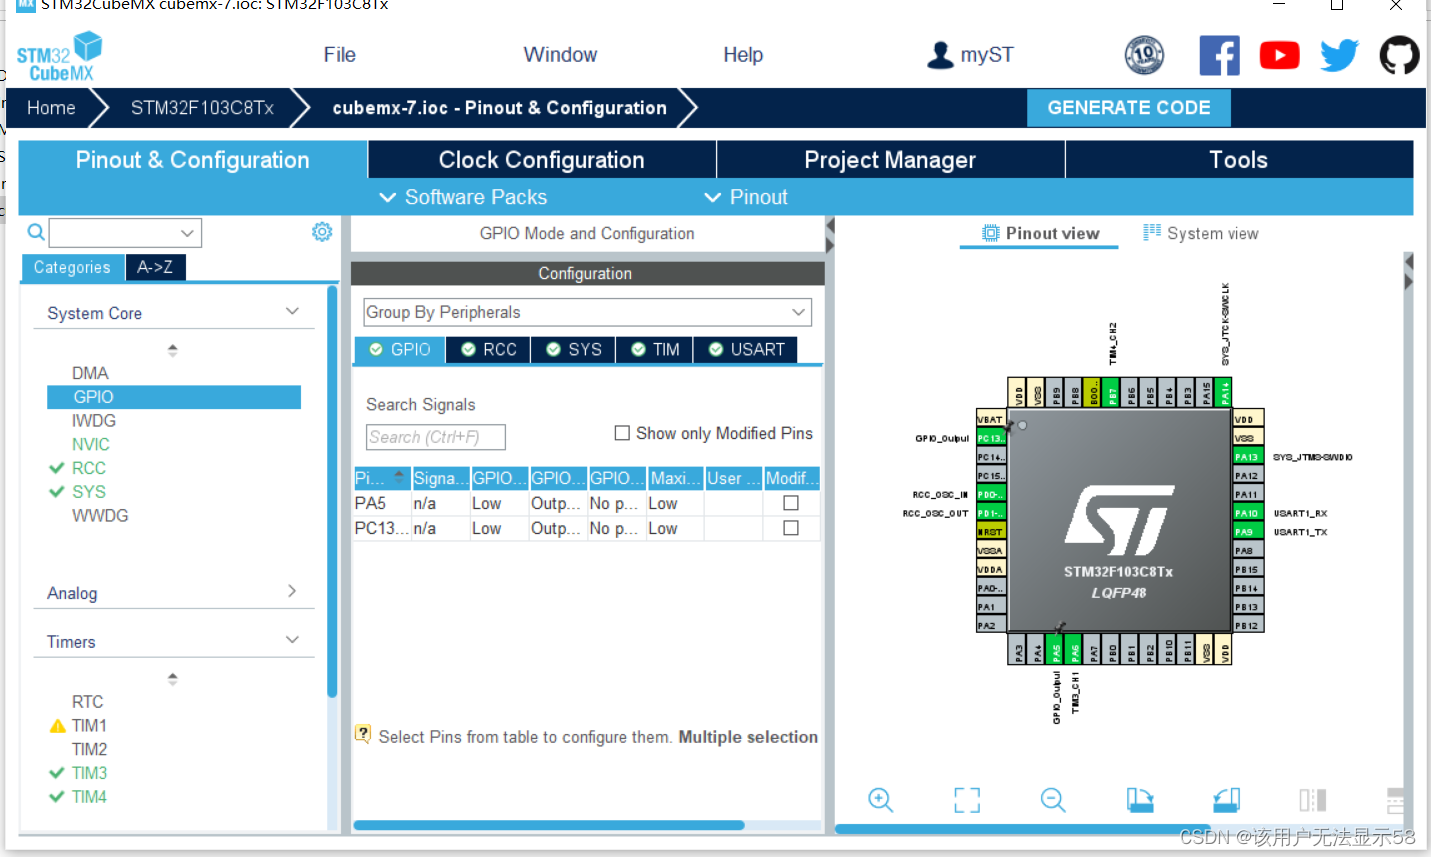Click the STM32F103C8Tx breadcrumb
This screenshot has height=857, width=1431.
coord(202,108)
